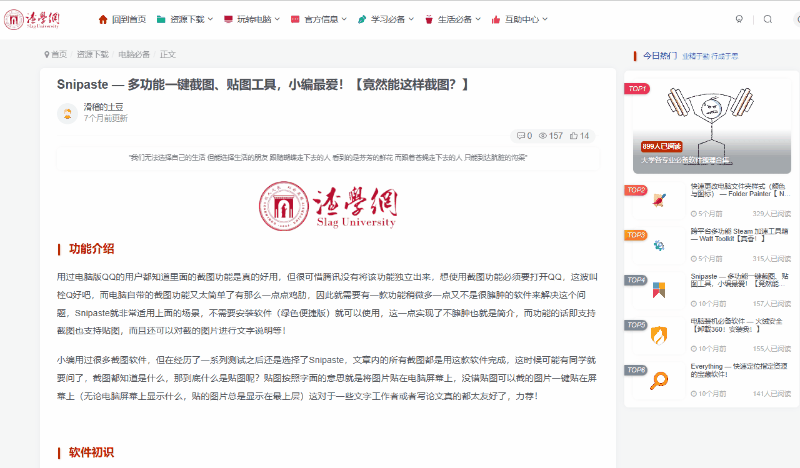Click the large Slag University banner image
Image resolution: width=800 pixels, height=468 pixels.
point(328,206)
